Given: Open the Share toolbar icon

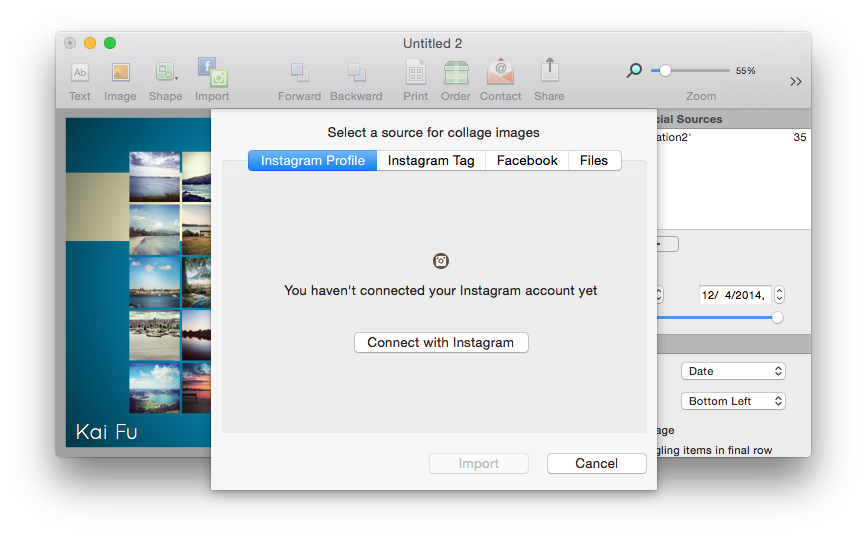Looking at the screenshot, I should tap(549, 71).
